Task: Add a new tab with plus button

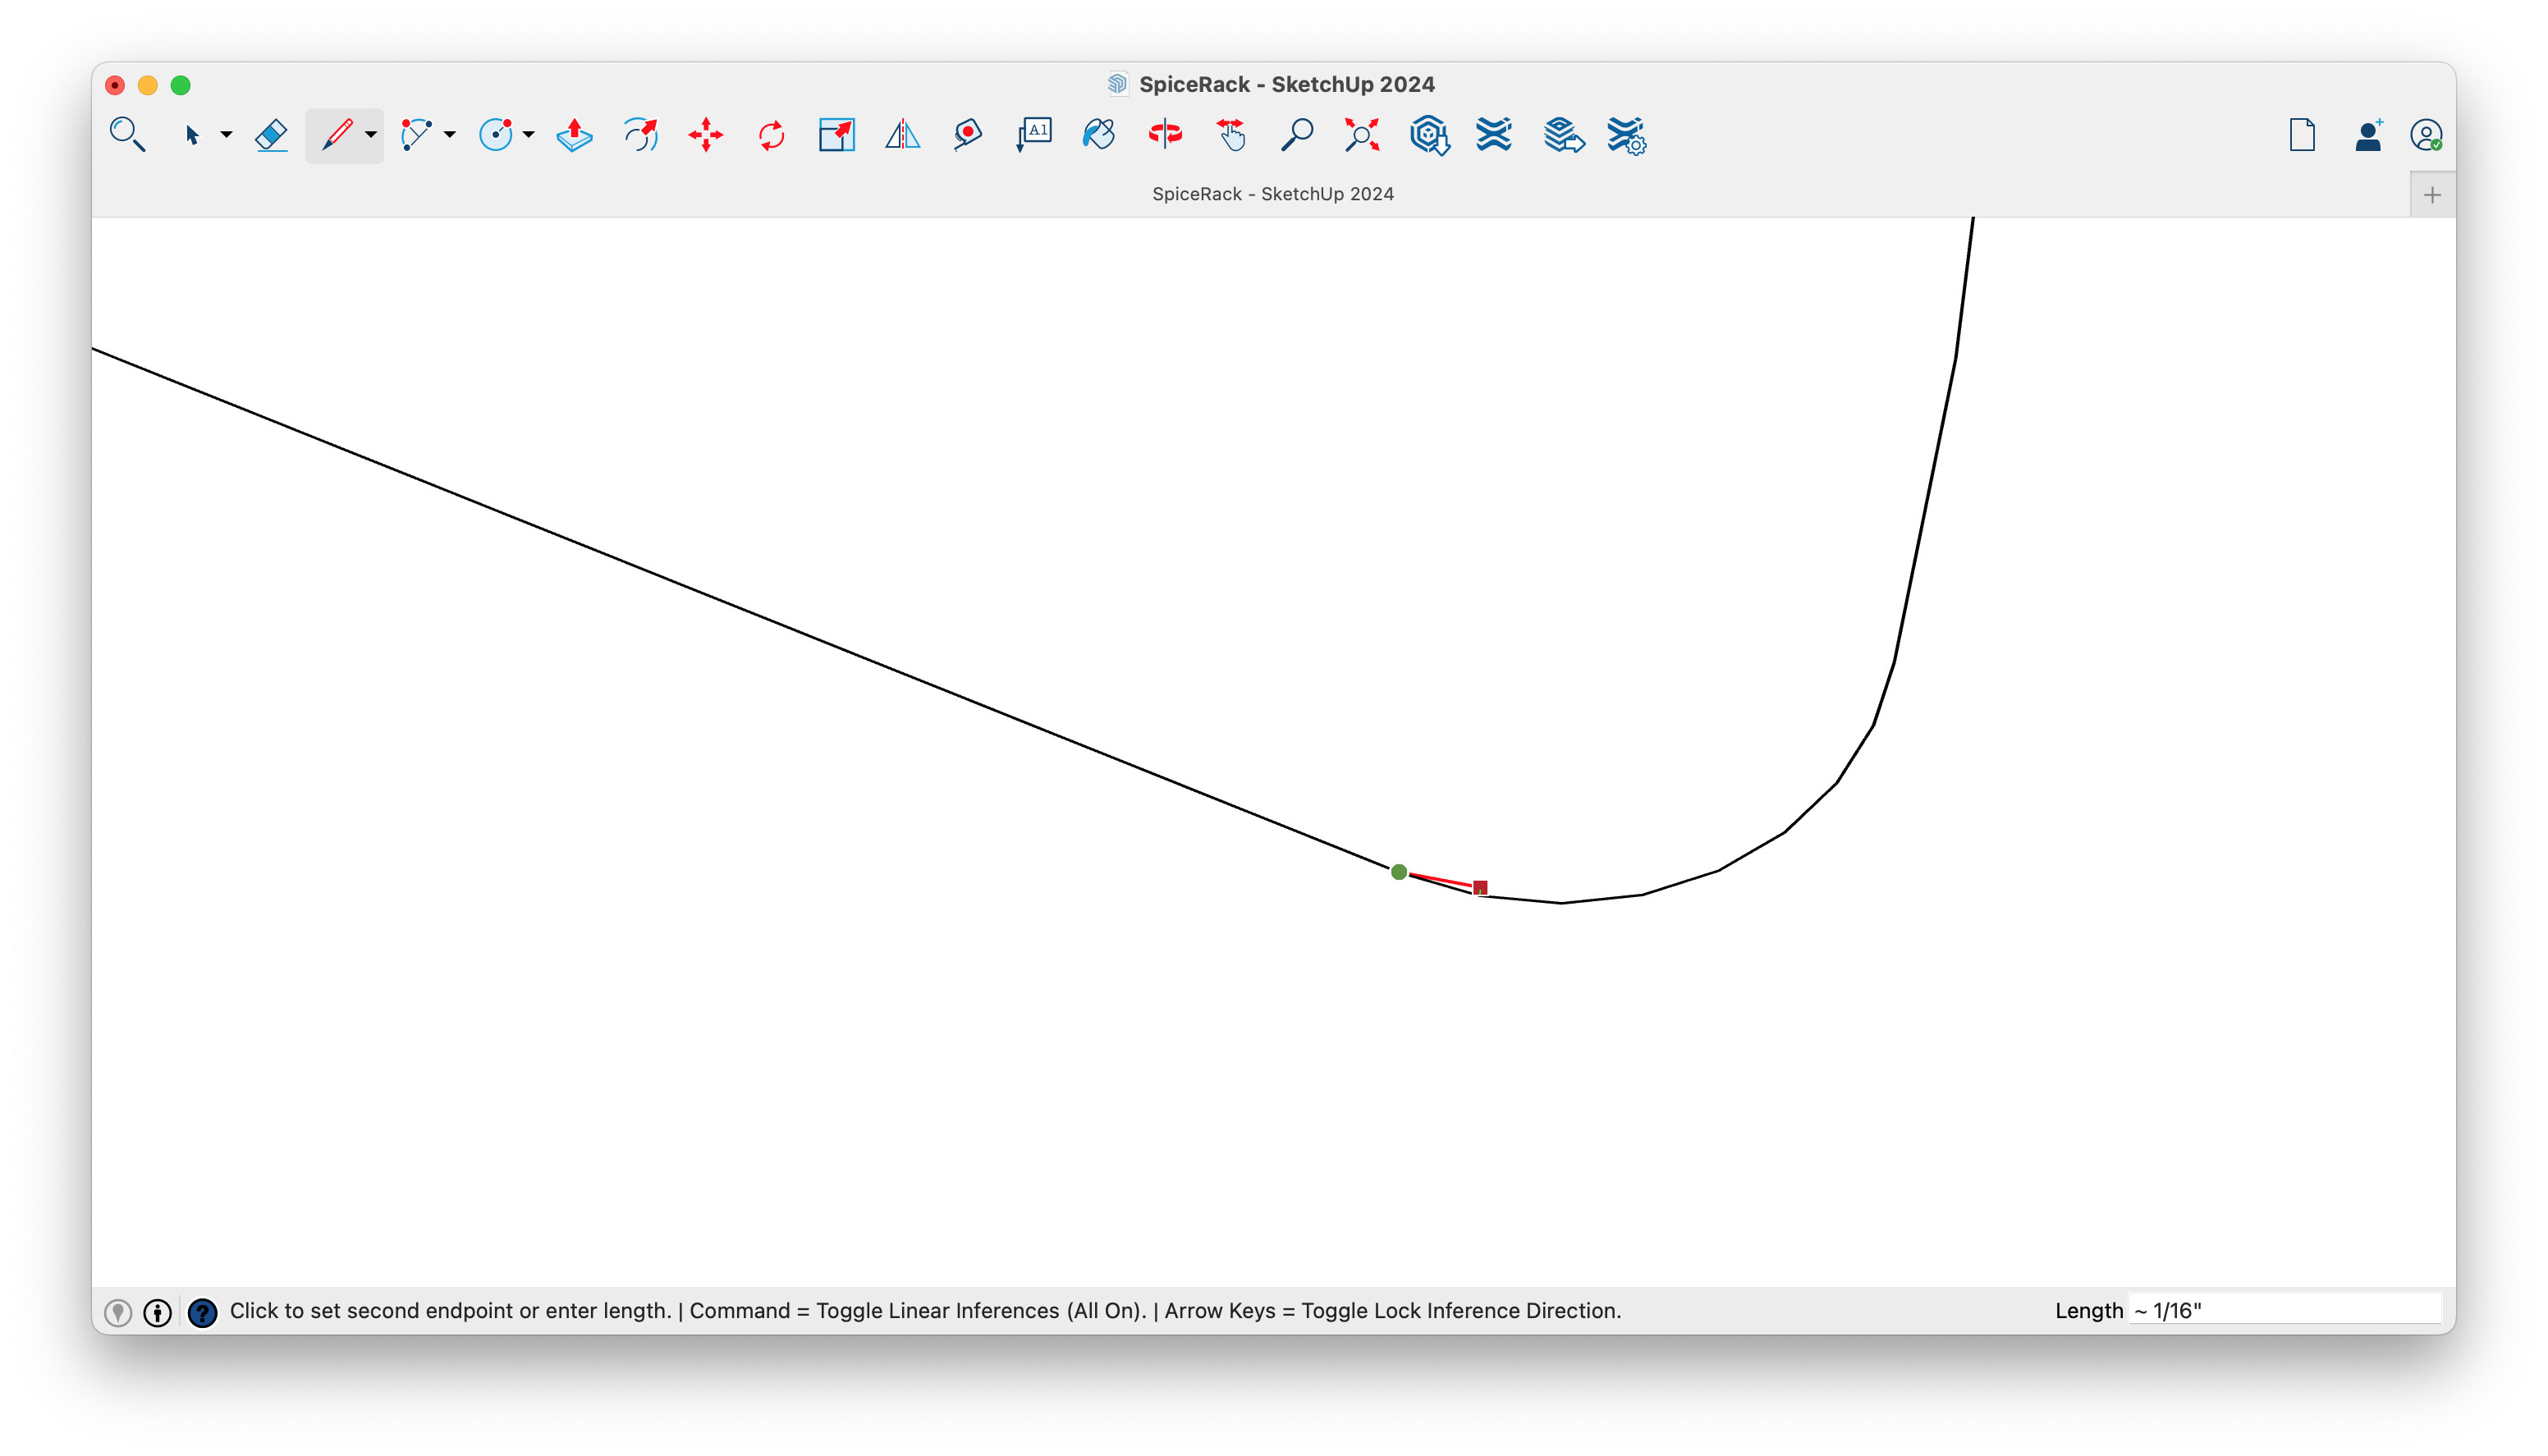Action: coord(2432,195)
